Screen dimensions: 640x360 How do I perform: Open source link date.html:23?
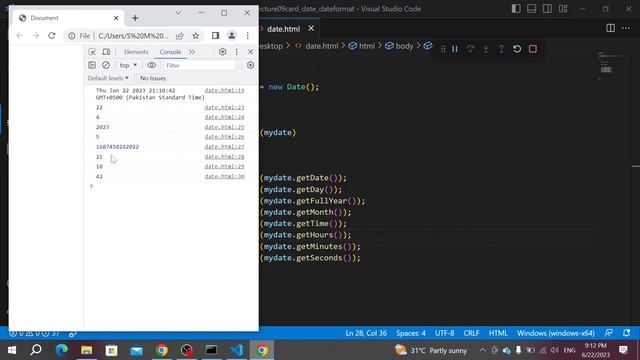coord(224,107)
